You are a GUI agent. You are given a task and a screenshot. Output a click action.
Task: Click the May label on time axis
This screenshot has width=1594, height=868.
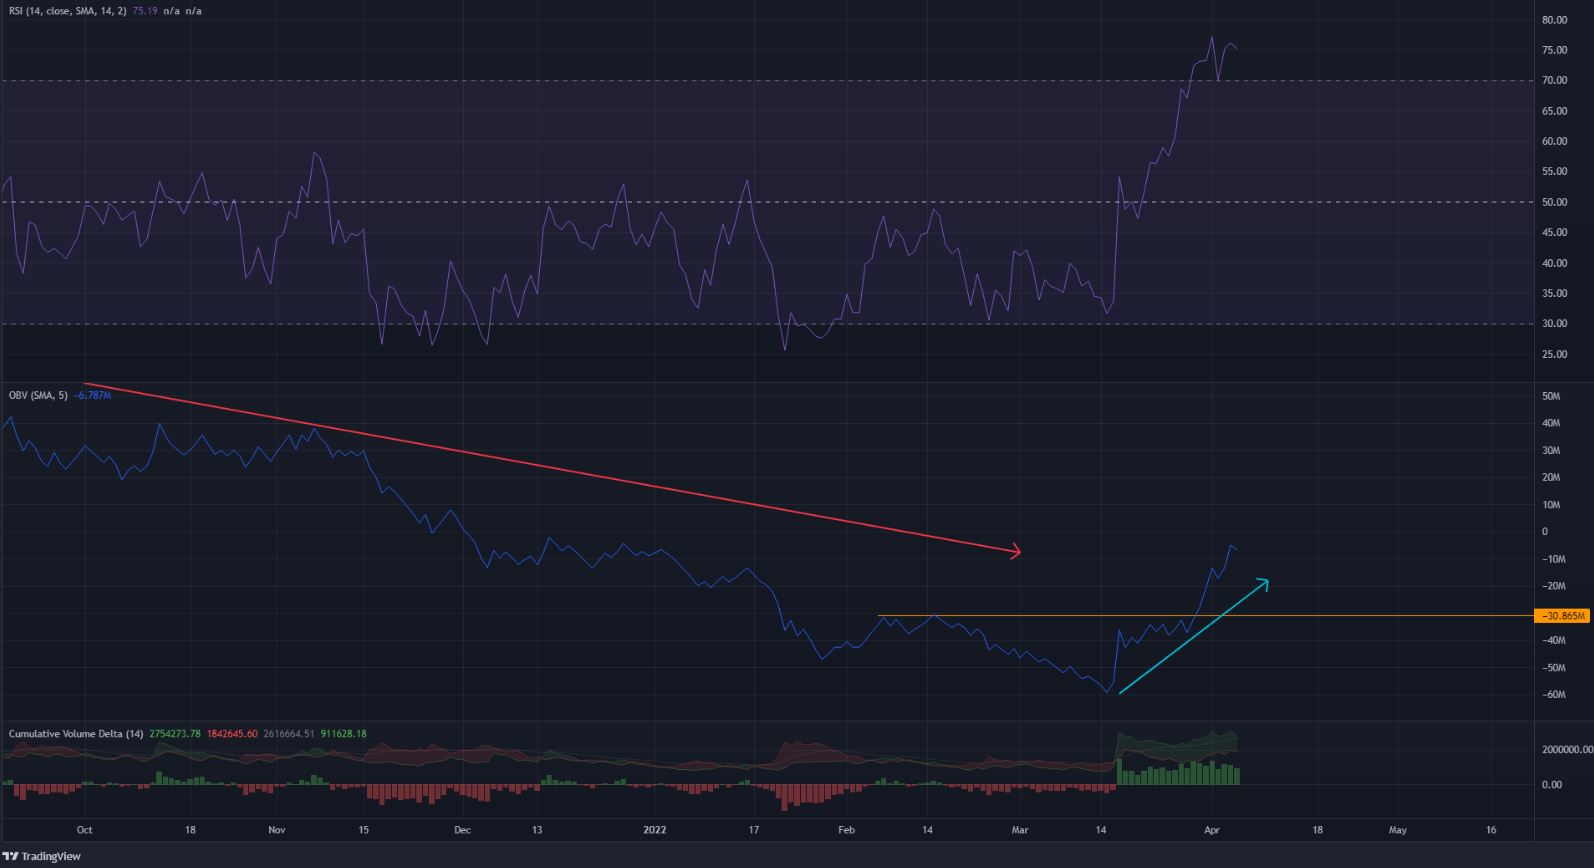click(1397, 830)
